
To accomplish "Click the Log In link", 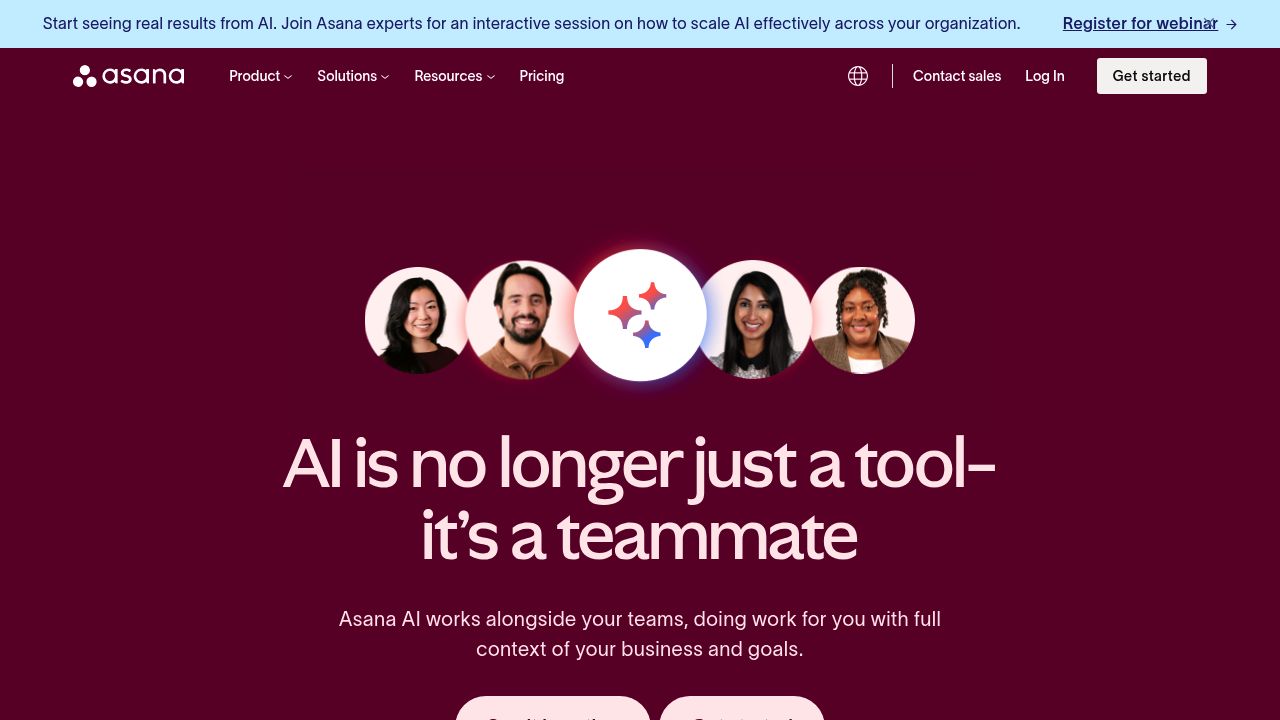I will click(x=1045, y=76).
